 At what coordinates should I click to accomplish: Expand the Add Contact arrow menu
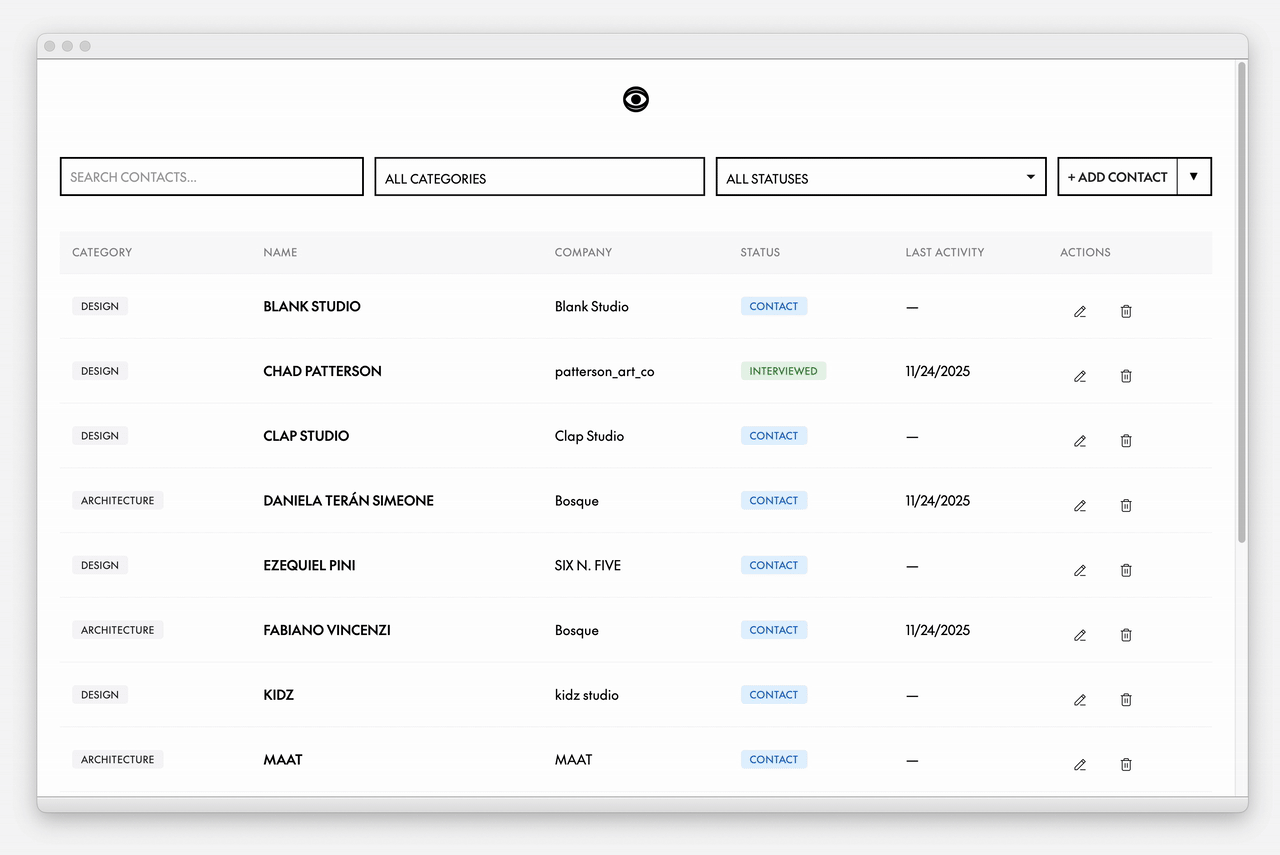pos(1193,177)
